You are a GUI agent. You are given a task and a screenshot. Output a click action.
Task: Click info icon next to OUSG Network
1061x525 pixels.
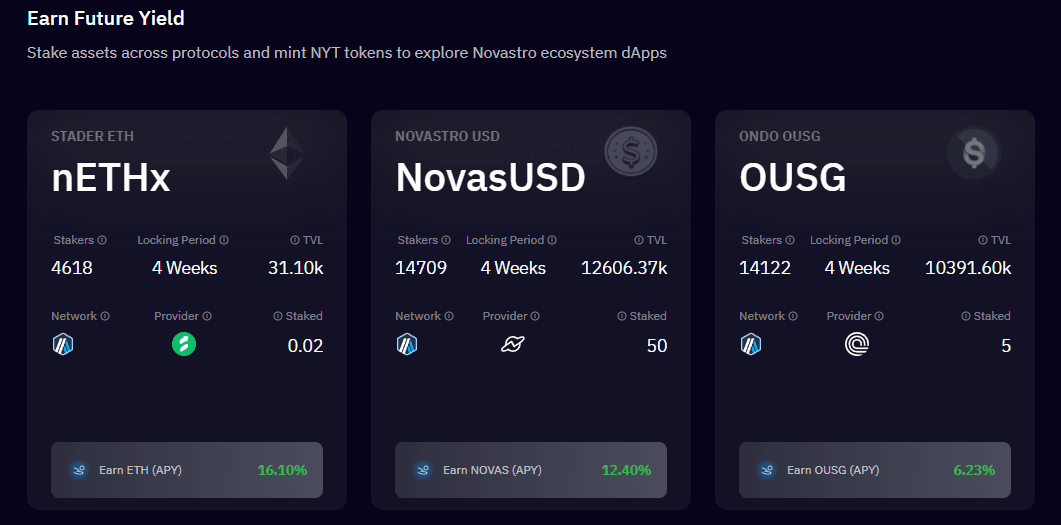793,316
